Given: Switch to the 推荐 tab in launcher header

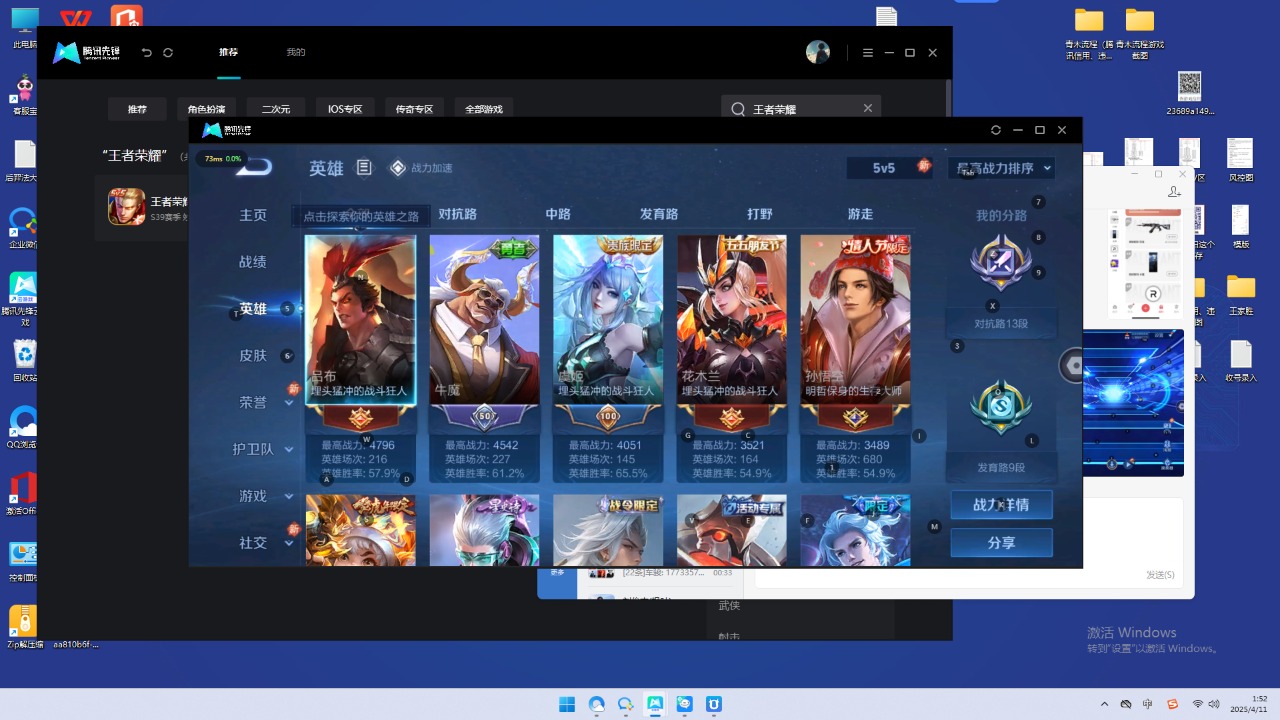Looking at the screenshot, I should tap(229, 52).
